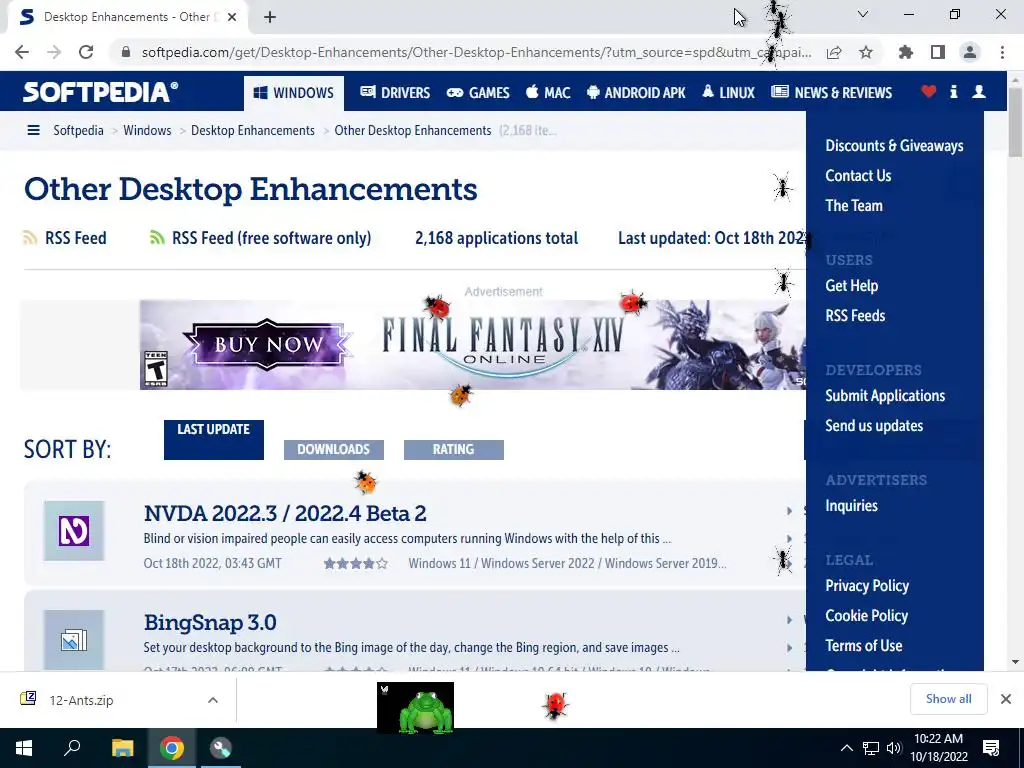Image resolution: width=1024 pixels, height=768 pixels.
Task: Open Send us updates link
Action: pyautogui.click(x=874, y=426)
